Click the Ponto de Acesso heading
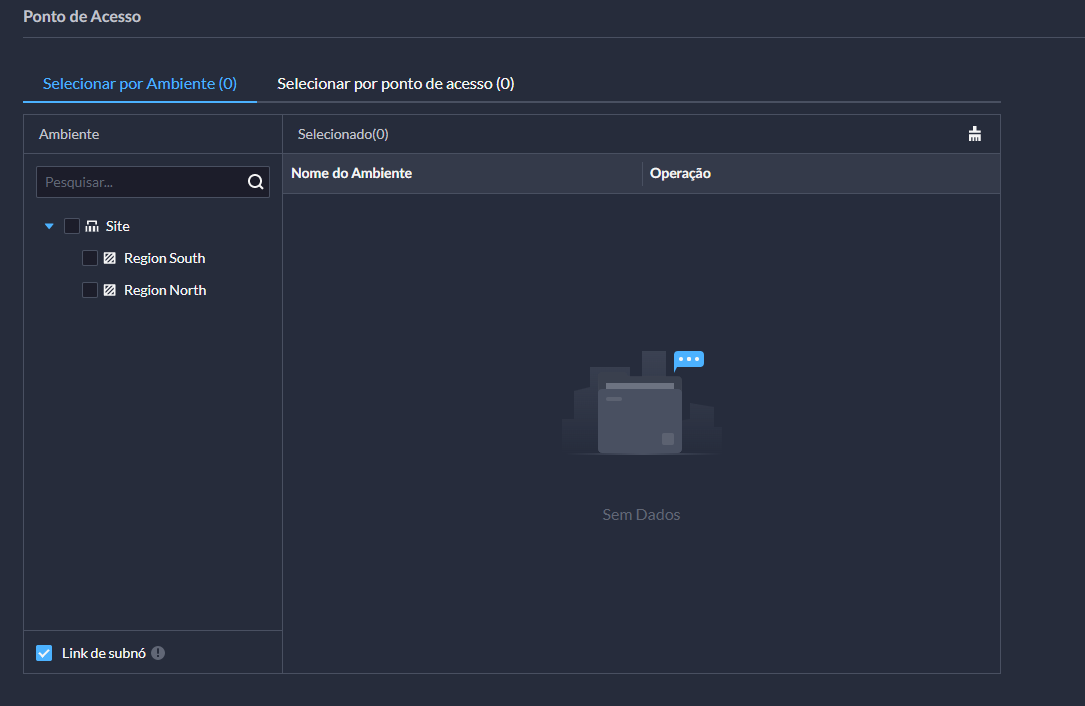Viewport: 1085px width, 706px height. pos(82,17)
